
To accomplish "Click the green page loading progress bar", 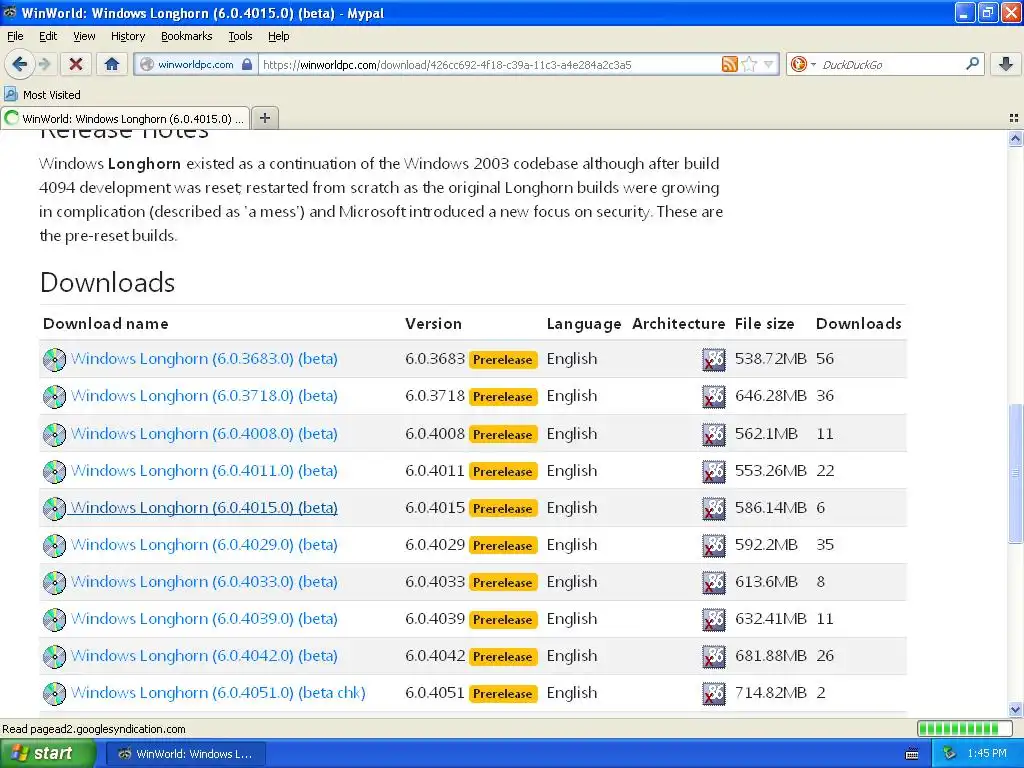I will pos(967,729).
